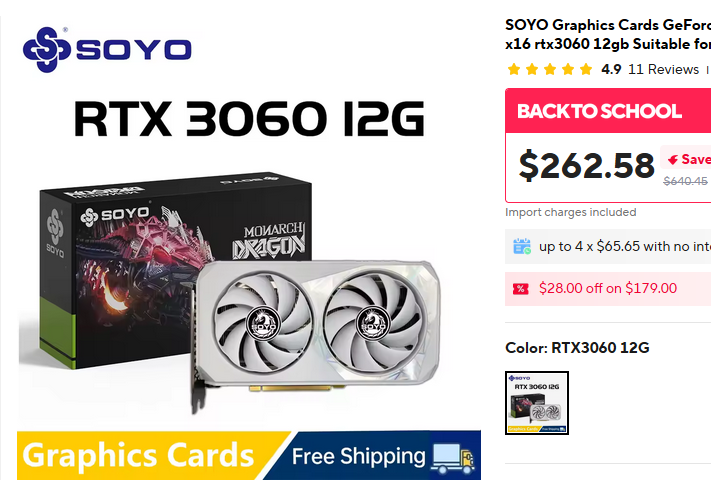Click the red percent coupon icon
Screen dimensions: 711x504
click(x=521, y=289)
